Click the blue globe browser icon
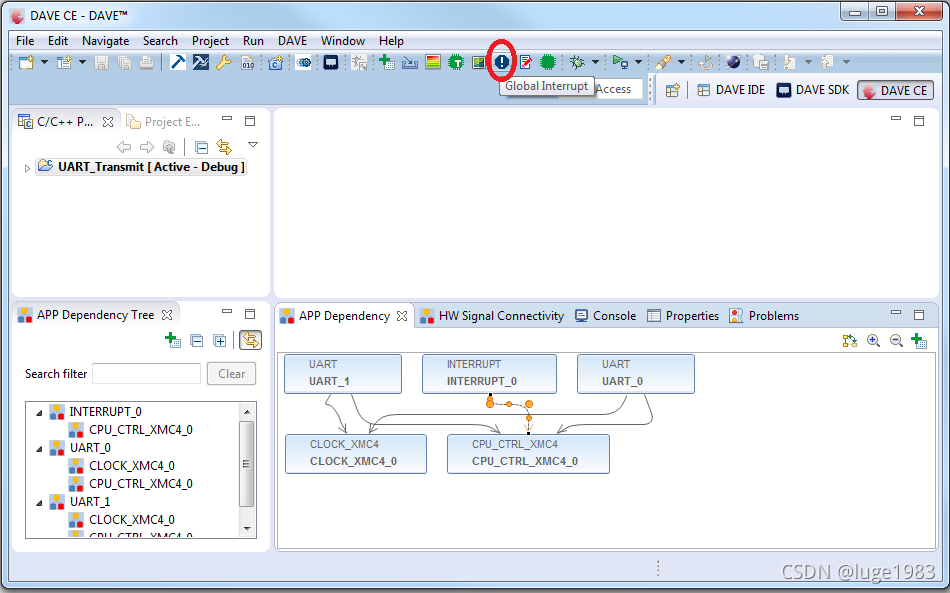 (733, 62)
